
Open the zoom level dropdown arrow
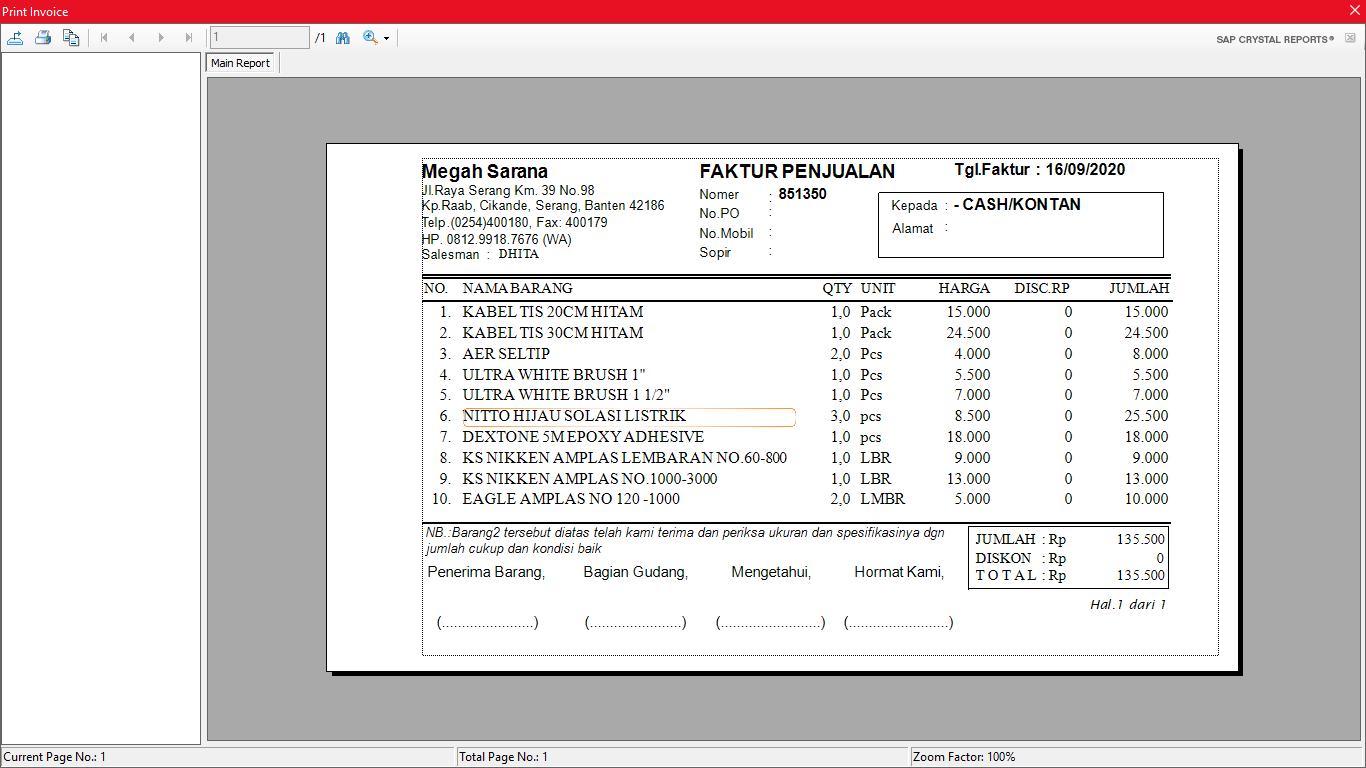pyautogui.click(x=386, y=39)
